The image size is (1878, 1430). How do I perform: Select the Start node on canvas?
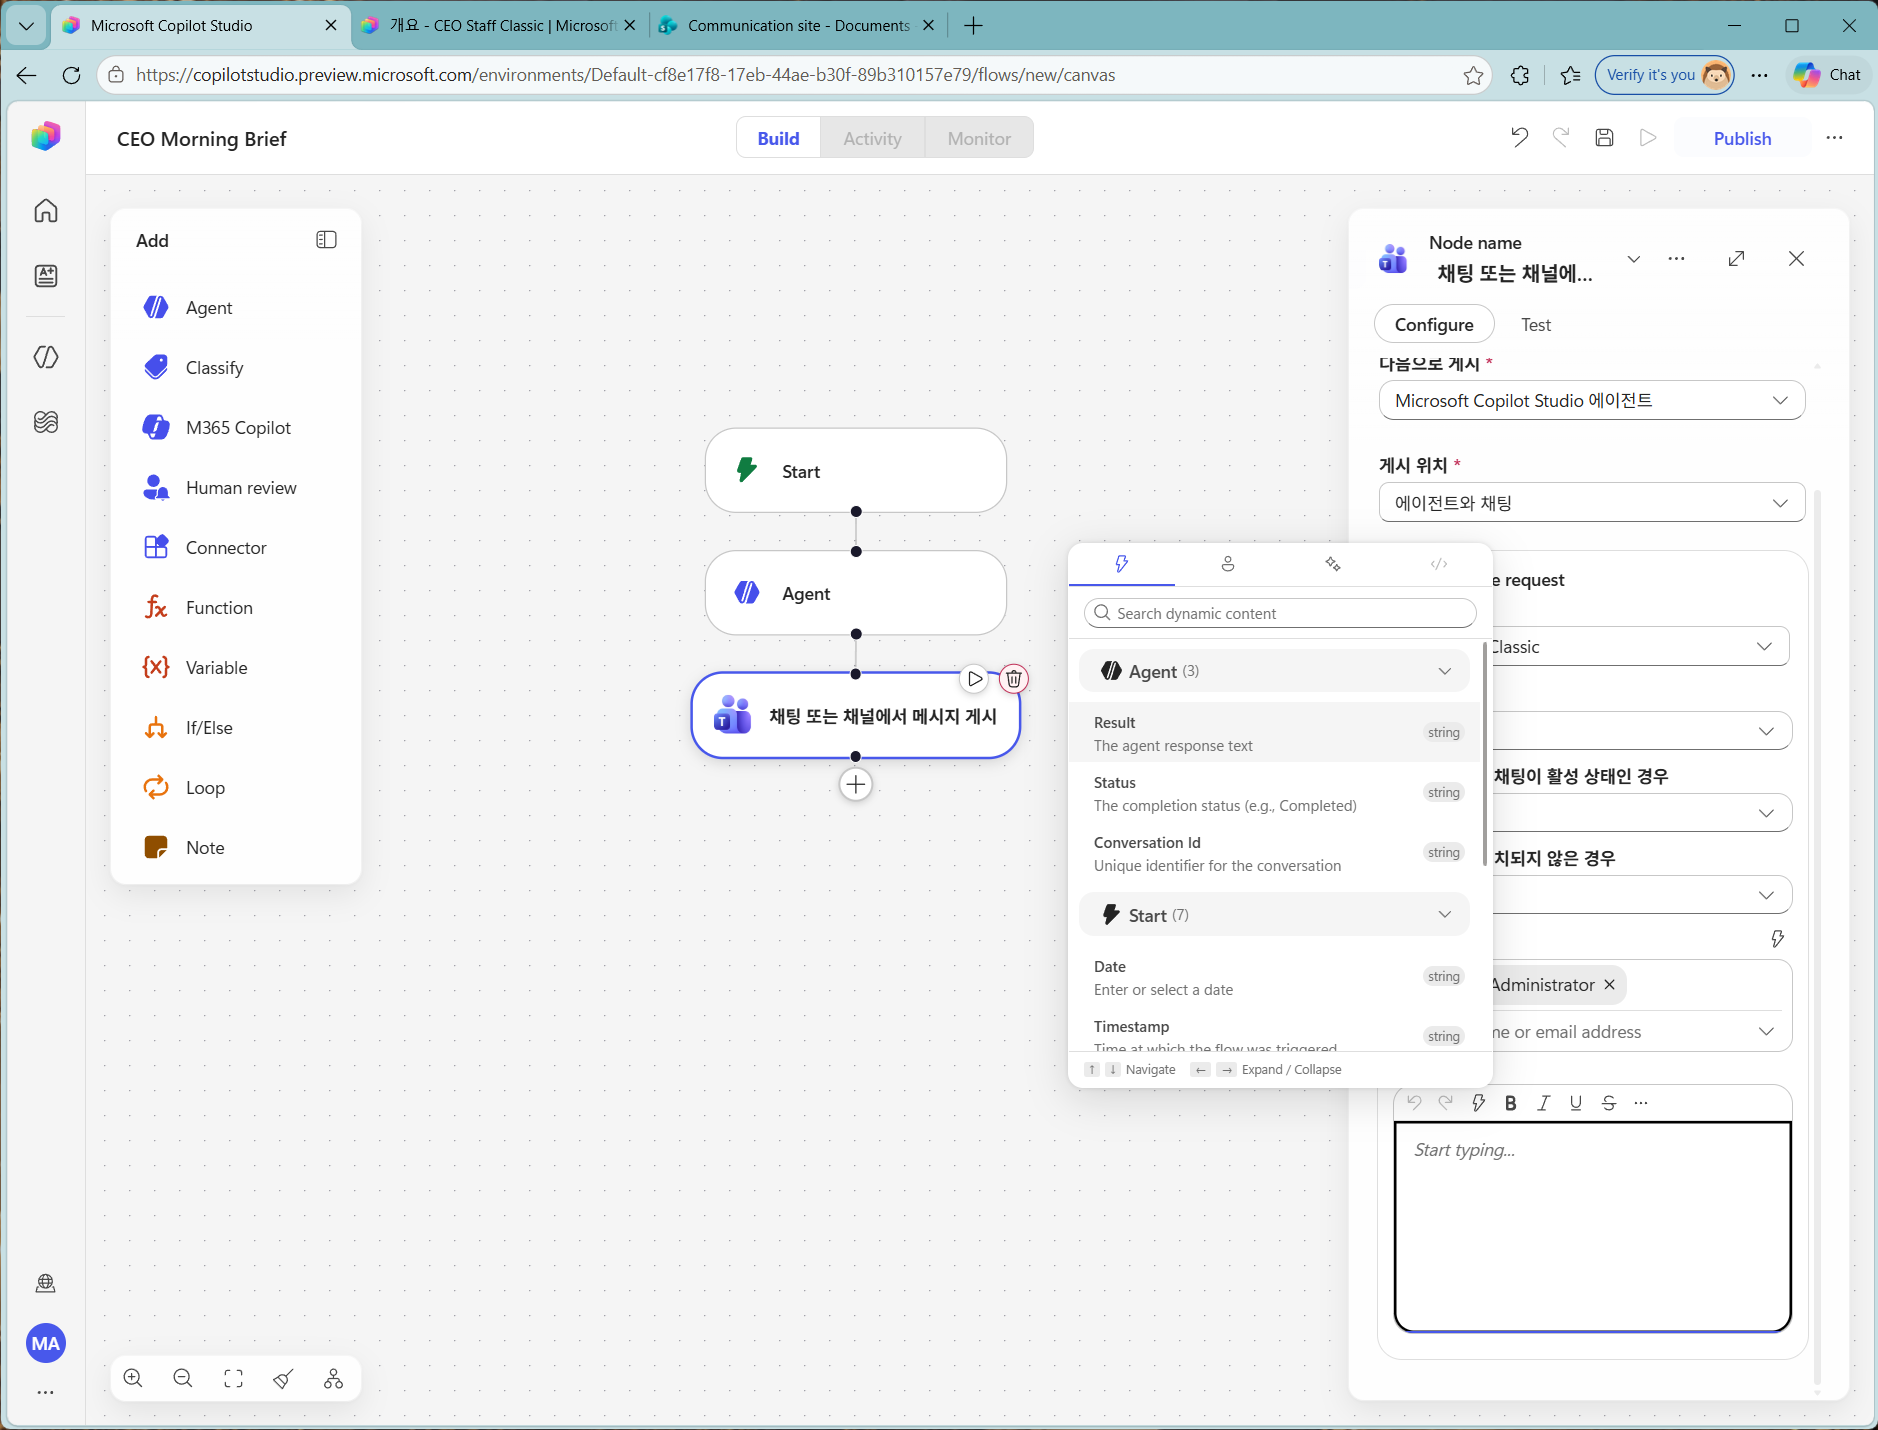coord(856,471)
